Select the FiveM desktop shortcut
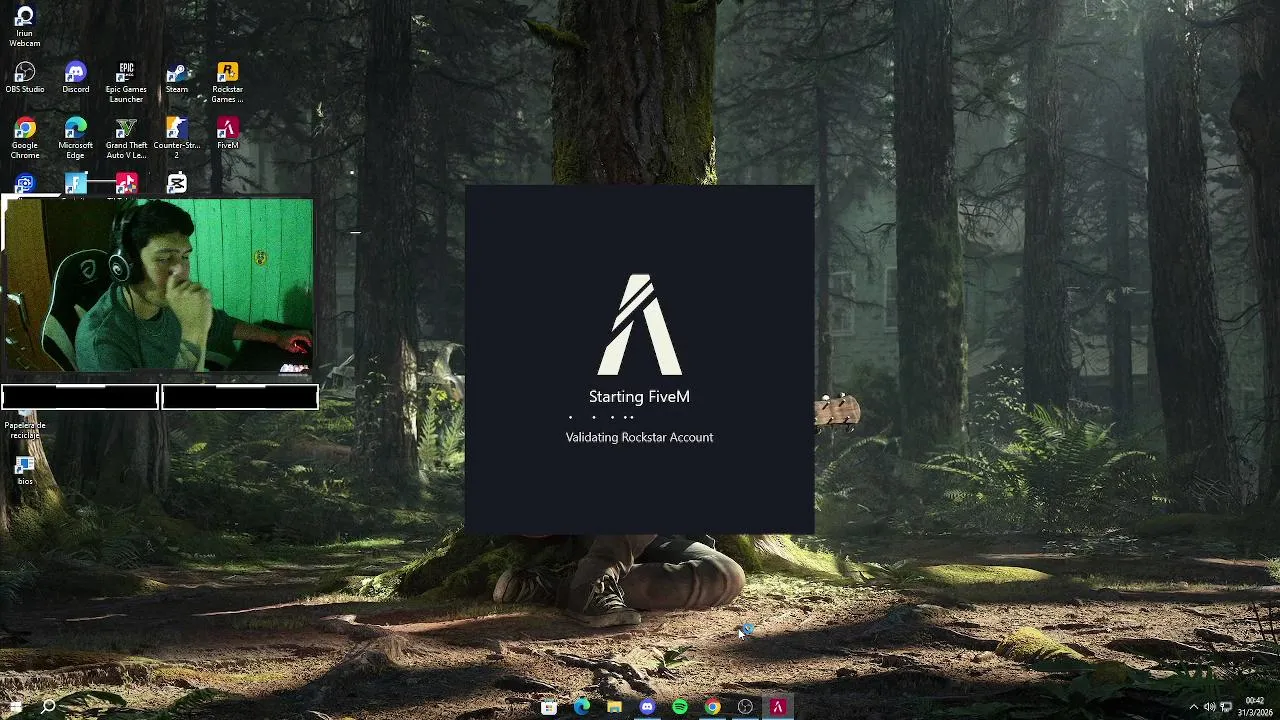The image size is (1280, 720). tap(227, 134)
